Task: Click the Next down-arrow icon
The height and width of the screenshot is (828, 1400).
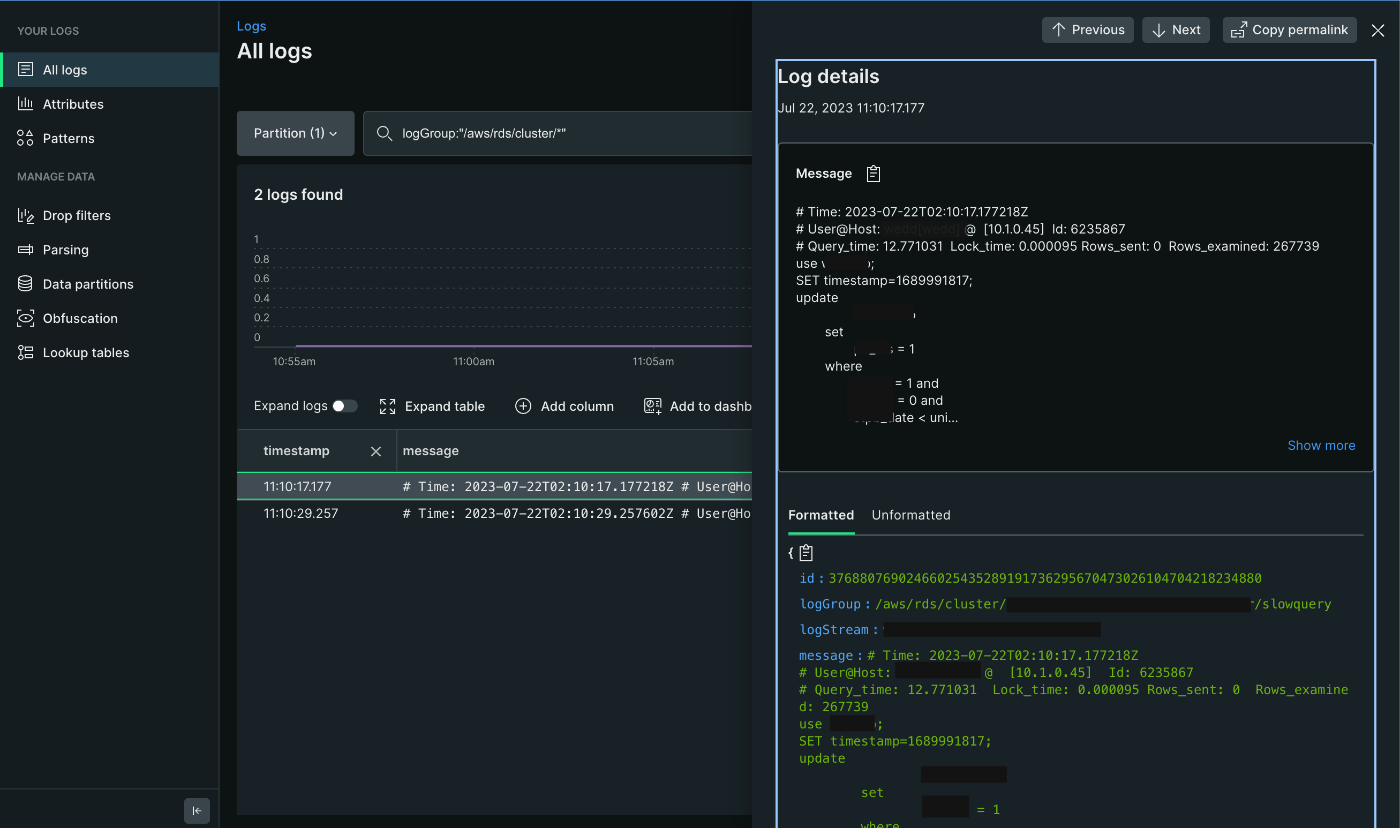Action: pyautogui.click(x=1159, y=30)
